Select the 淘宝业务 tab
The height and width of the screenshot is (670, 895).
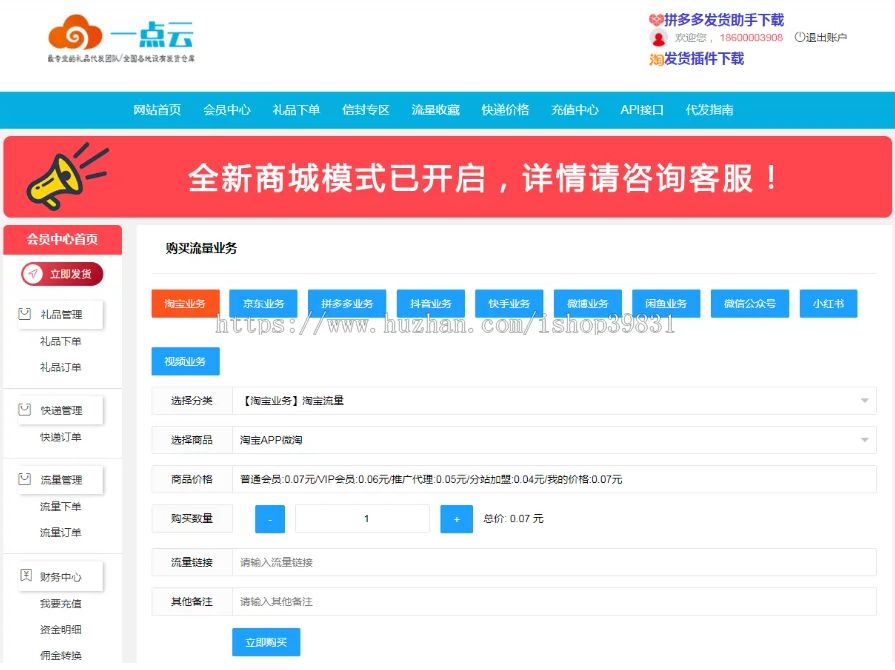[186, 304]
